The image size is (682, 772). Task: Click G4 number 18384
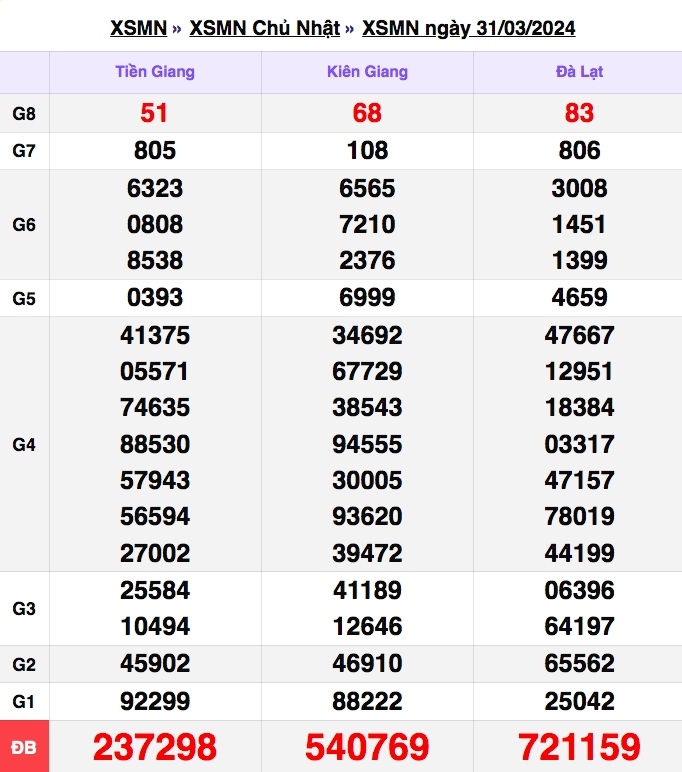pyautogui.click(x=579, y=408)
